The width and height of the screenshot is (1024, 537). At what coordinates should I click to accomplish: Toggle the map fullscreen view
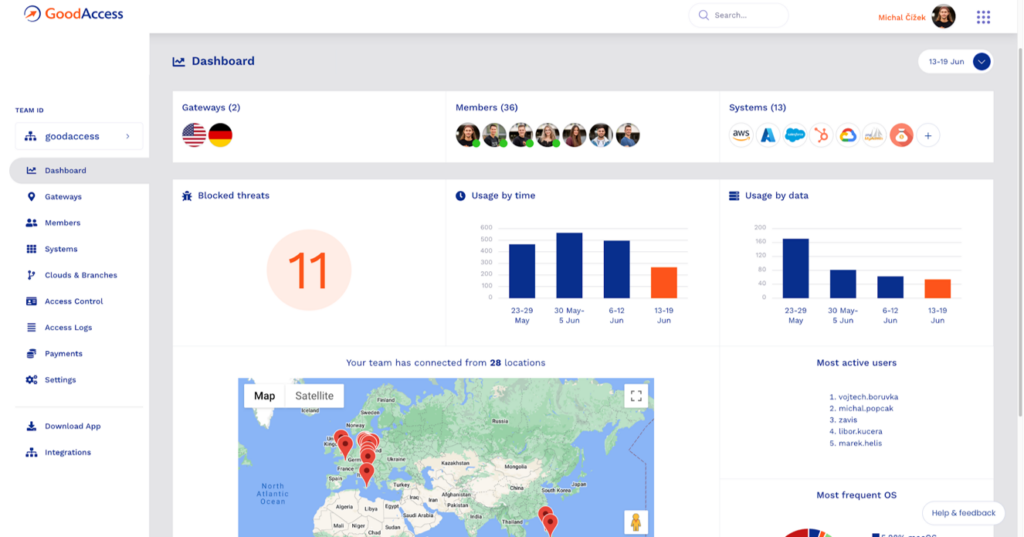[634, 396]
